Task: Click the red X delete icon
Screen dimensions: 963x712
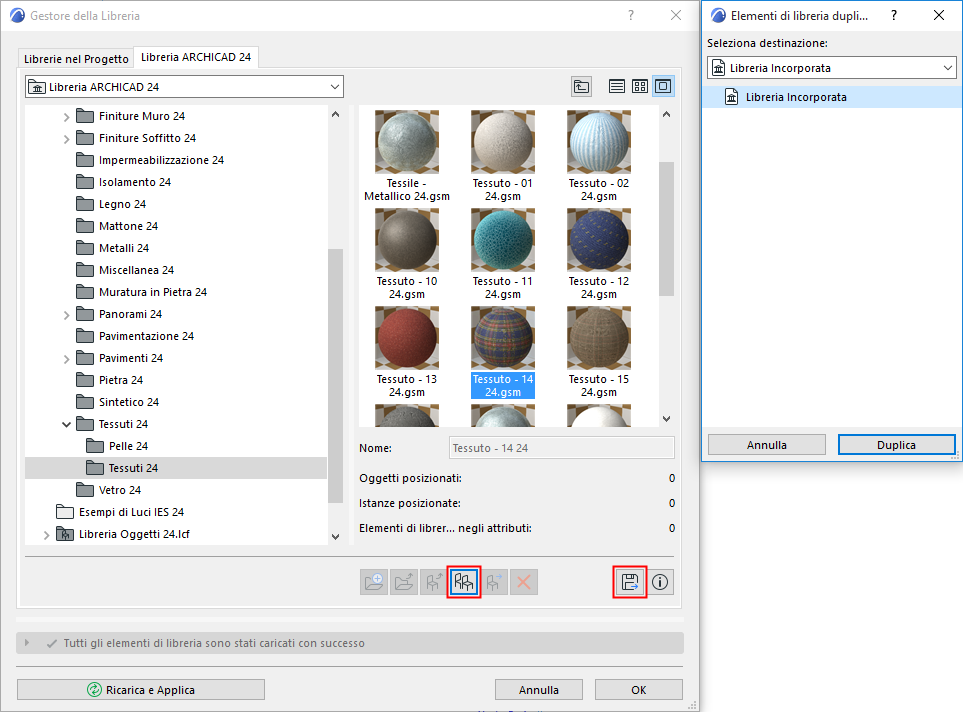Action: click(524, 582)
